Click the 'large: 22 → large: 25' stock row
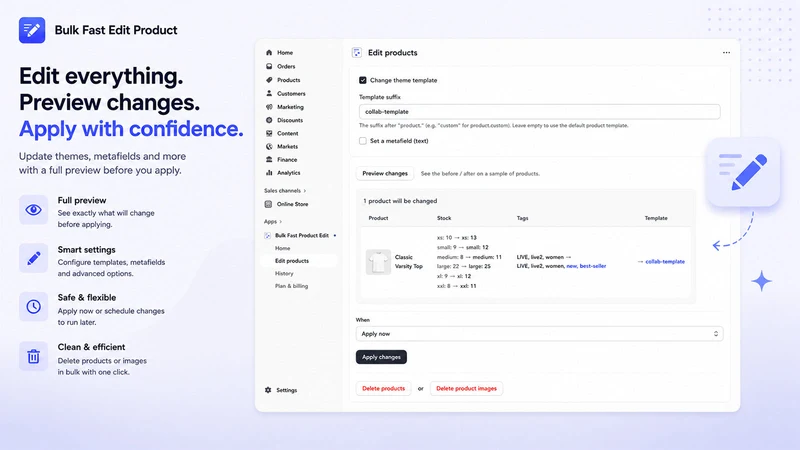 463,266
